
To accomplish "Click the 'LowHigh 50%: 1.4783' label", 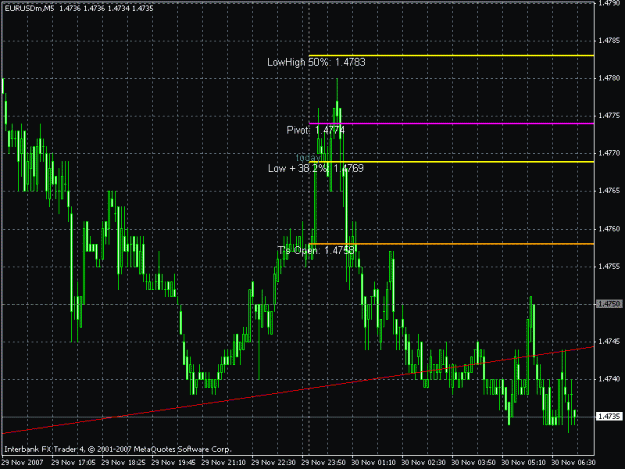I will coord(316,62).
